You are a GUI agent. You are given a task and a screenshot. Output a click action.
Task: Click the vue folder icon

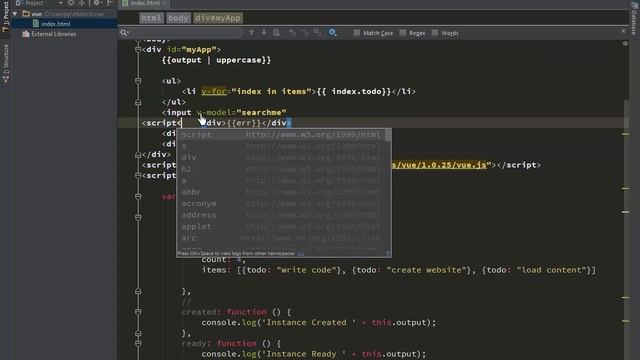coord(26,13)
